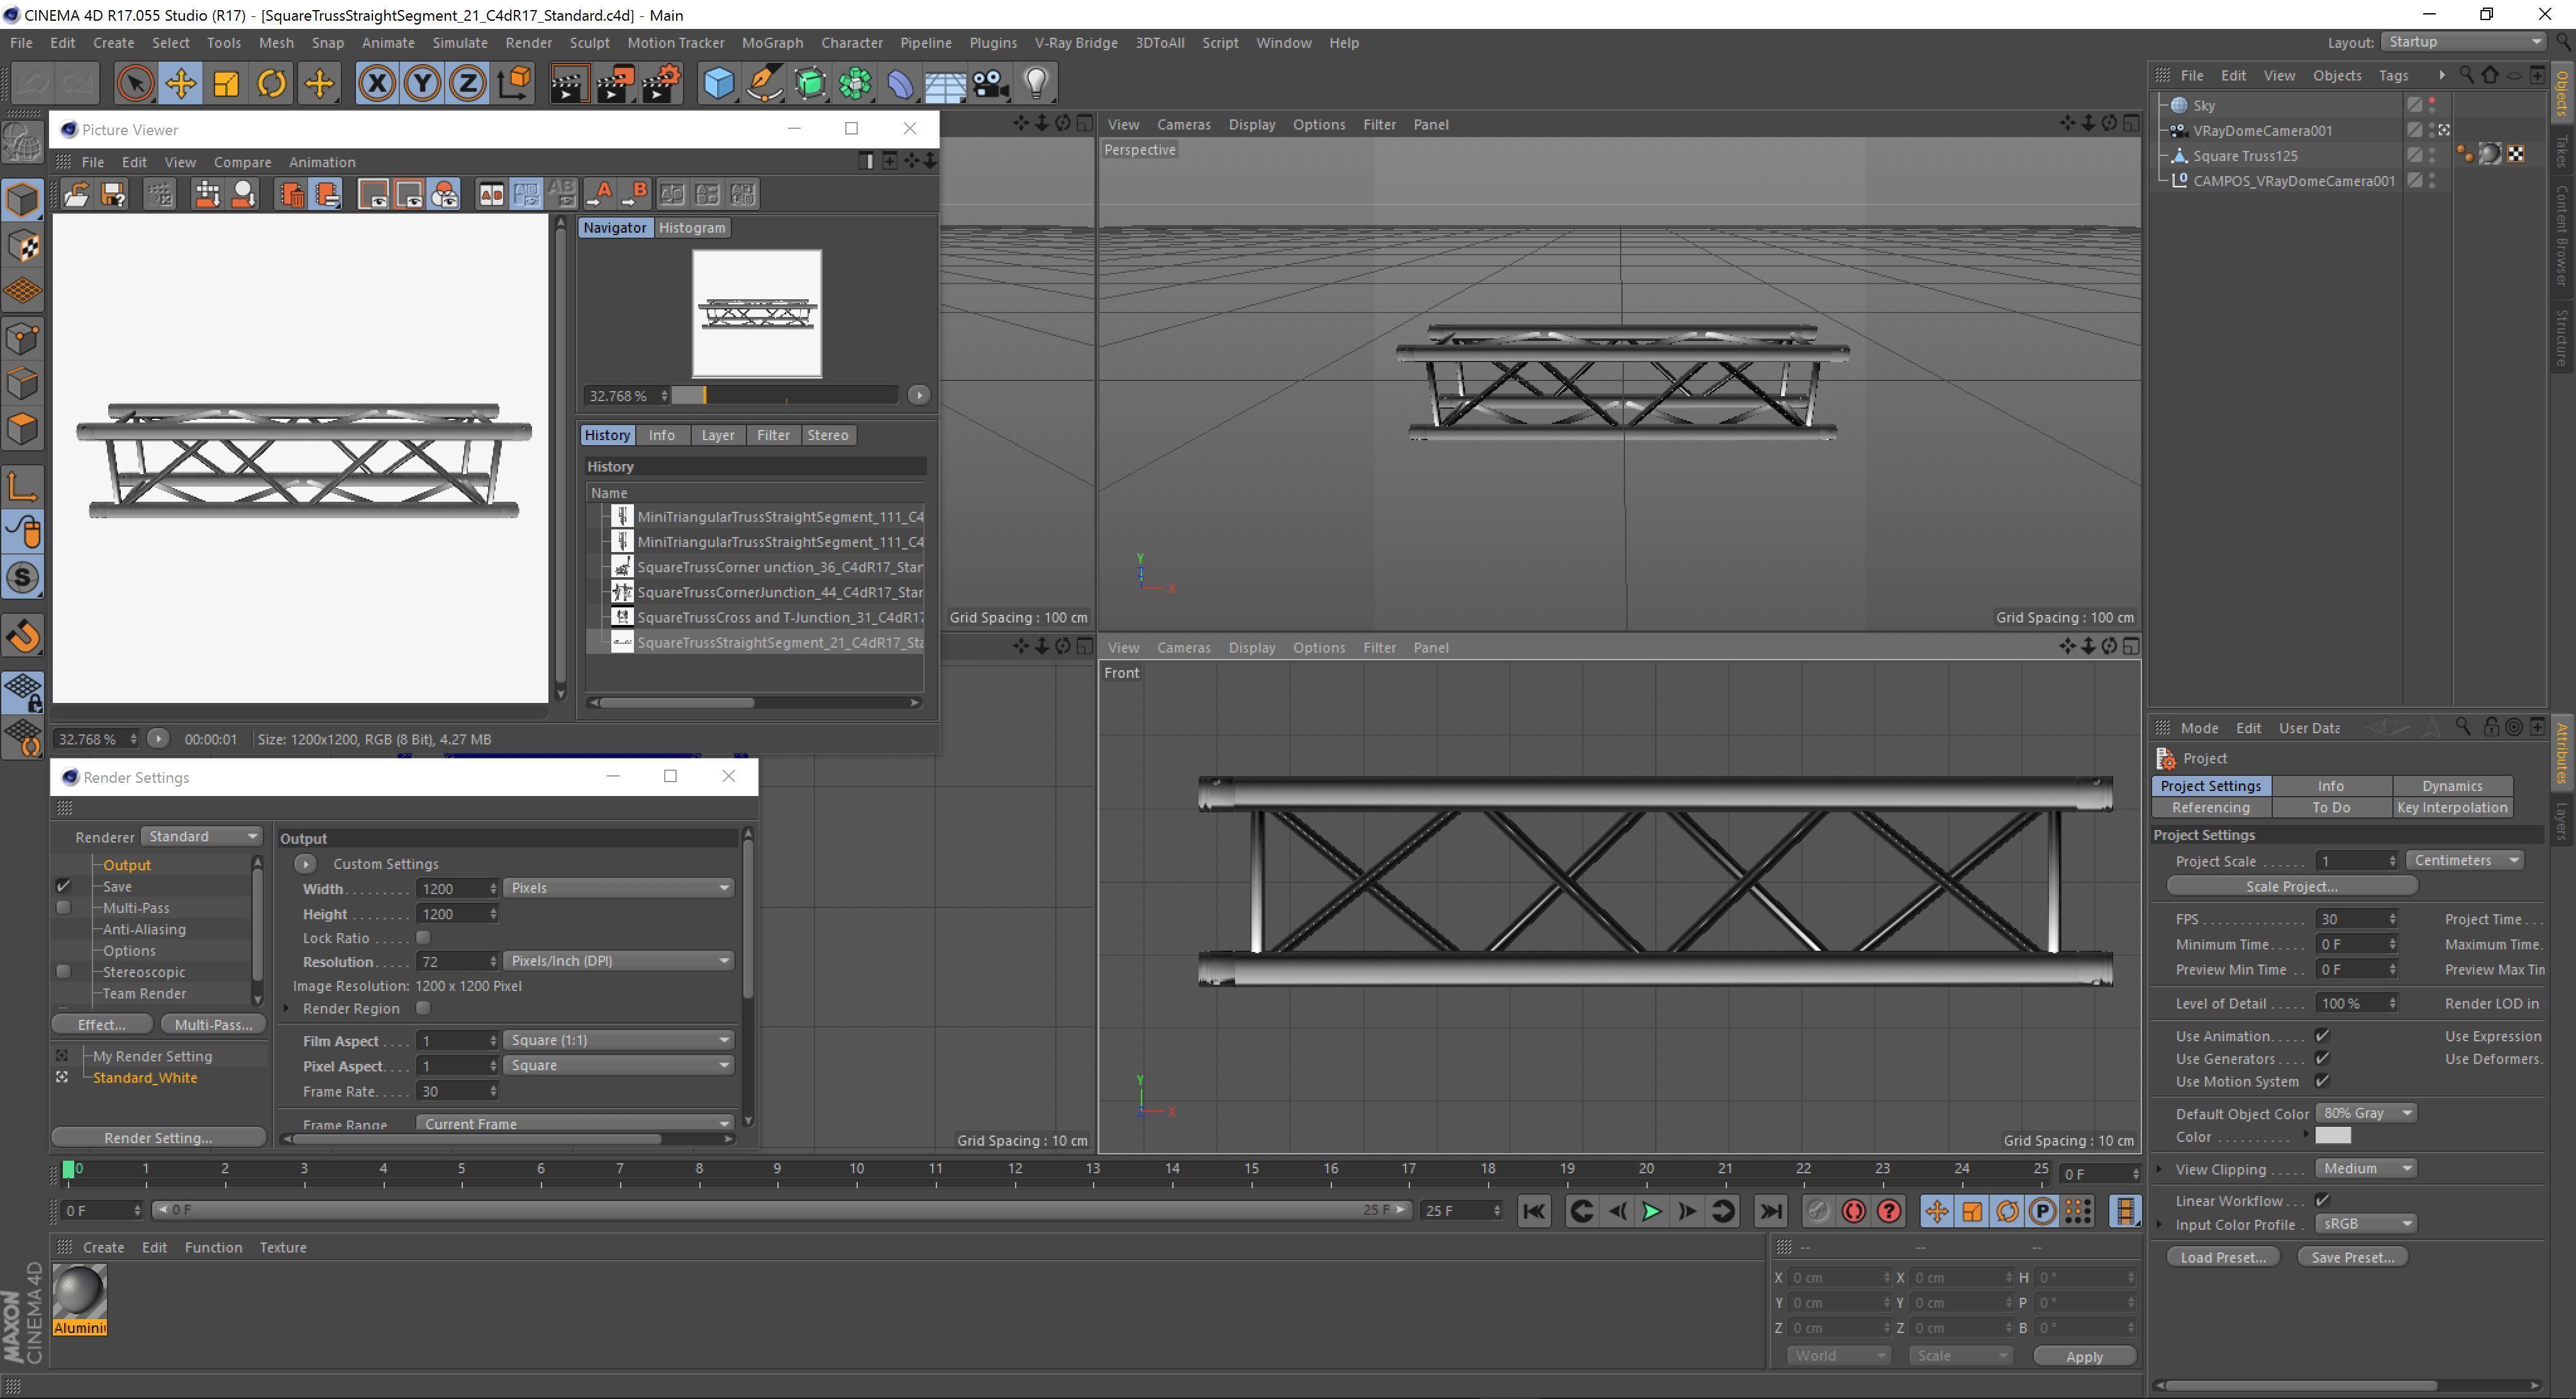Screen dimensions: 2576x1399
Task: Click the Navigator zoom slider
Action: 785,396
